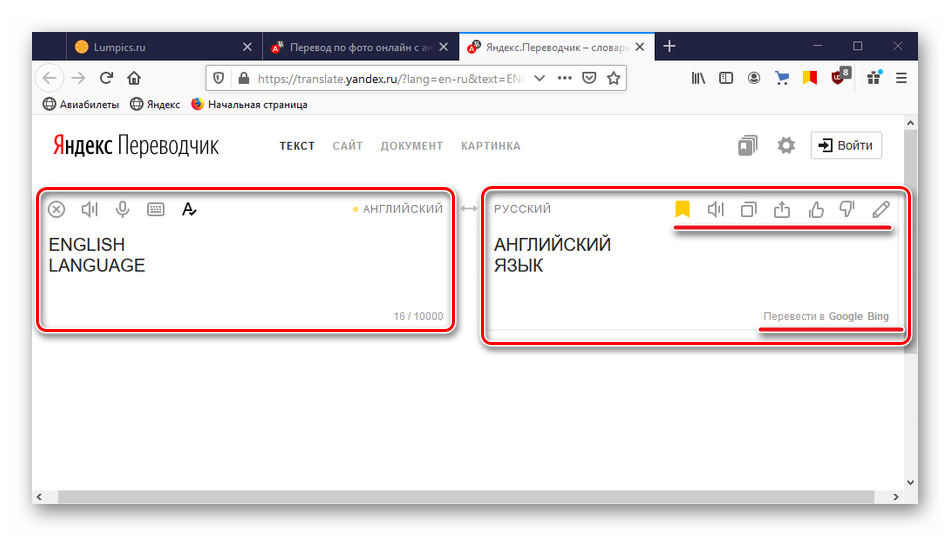Suggest an edit with the pencil icon

[880, 209]
